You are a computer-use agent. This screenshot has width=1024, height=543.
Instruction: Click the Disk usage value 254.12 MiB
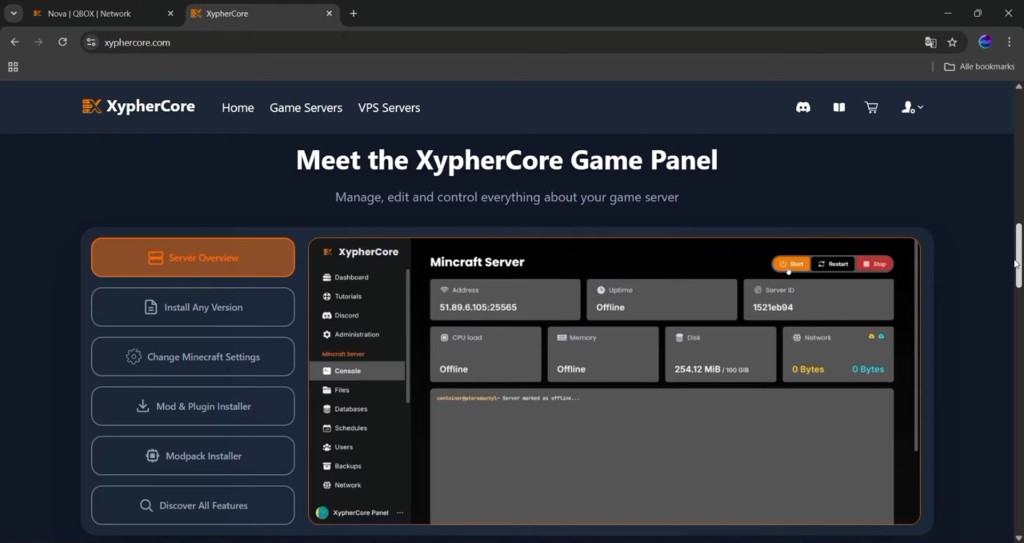[697, 369]
